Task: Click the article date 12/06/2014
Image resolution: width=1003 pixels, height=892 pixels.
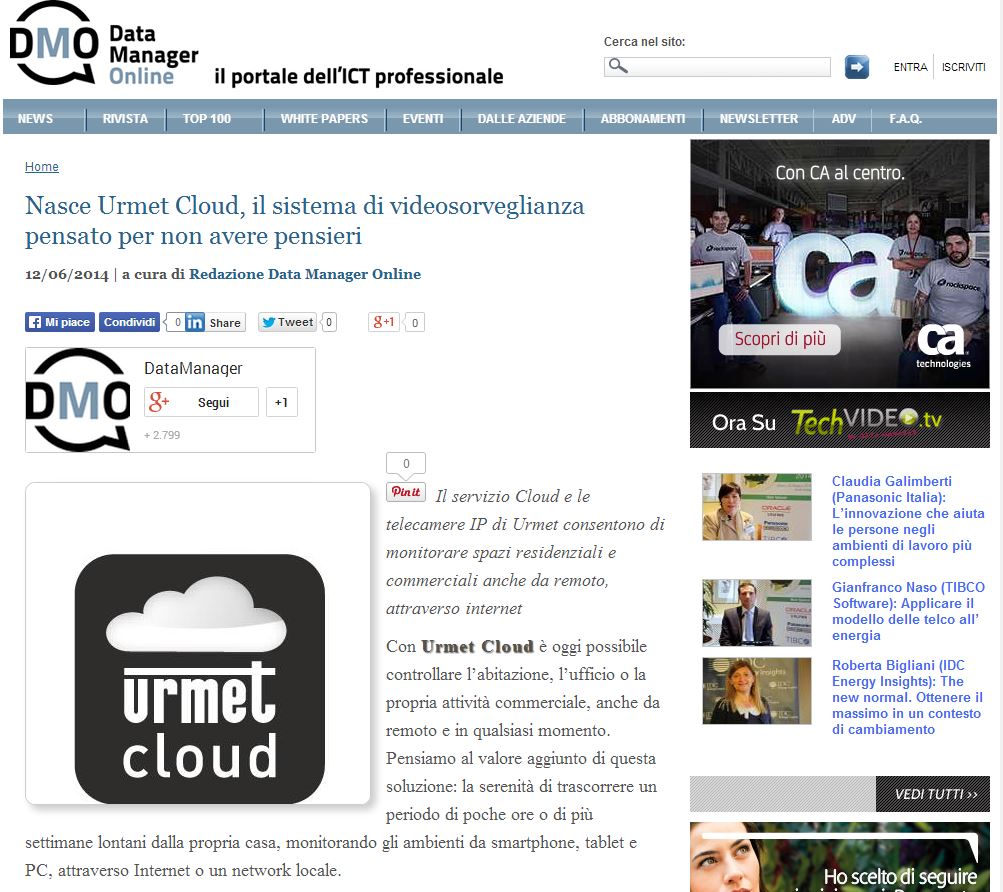Action: [67, 275]
